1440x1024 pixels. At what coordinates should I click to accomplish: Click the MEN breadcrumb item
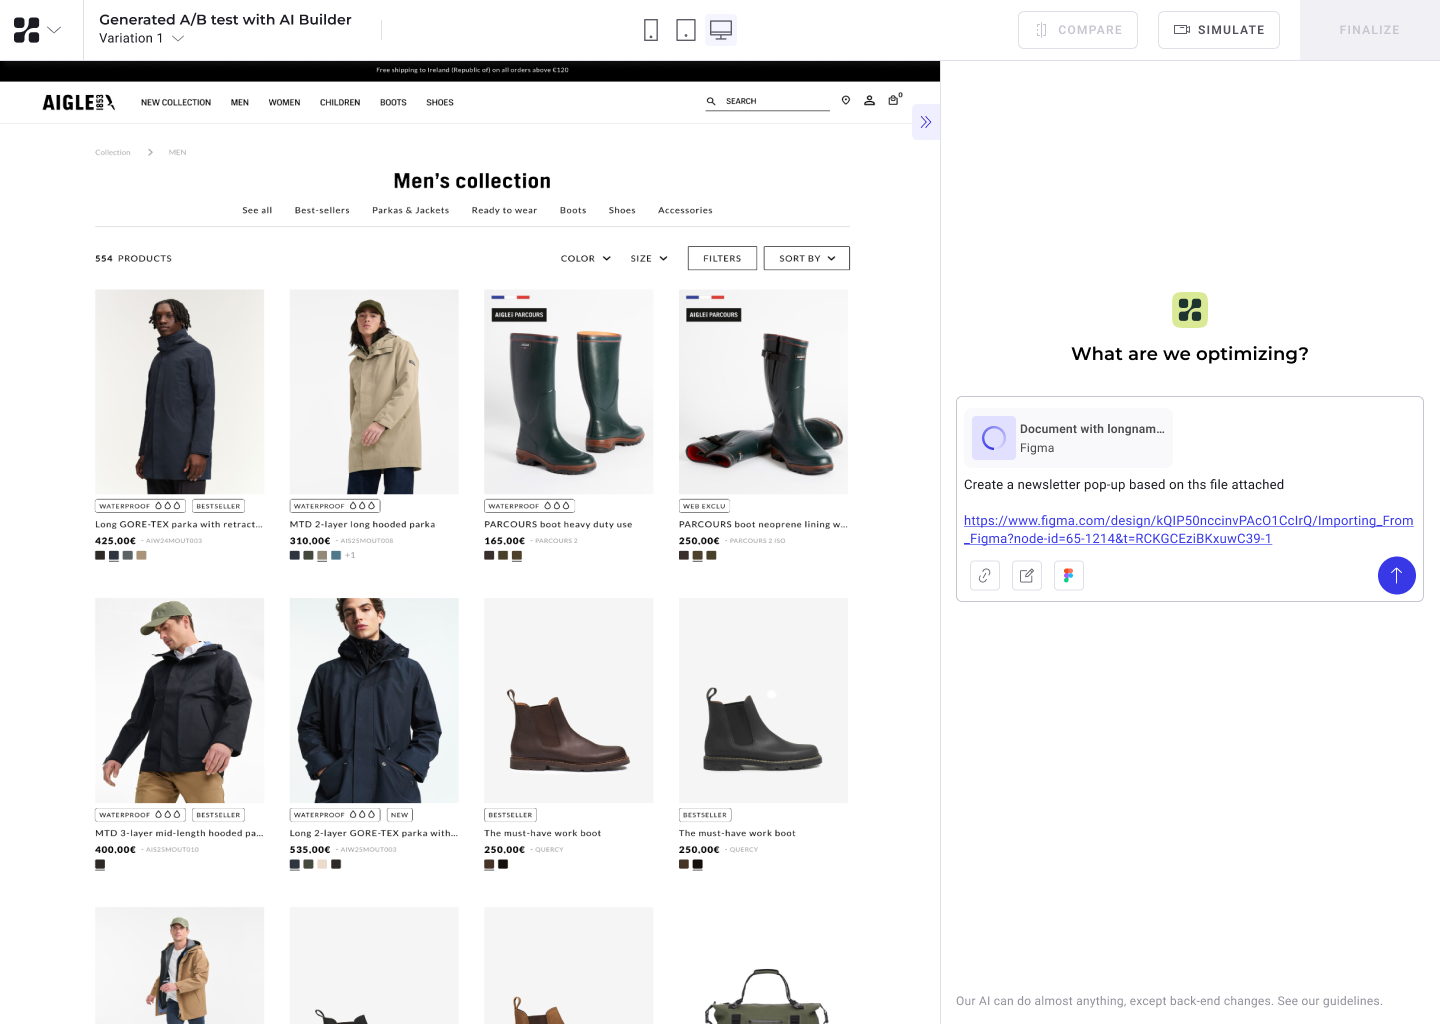(x=178, y=153)
